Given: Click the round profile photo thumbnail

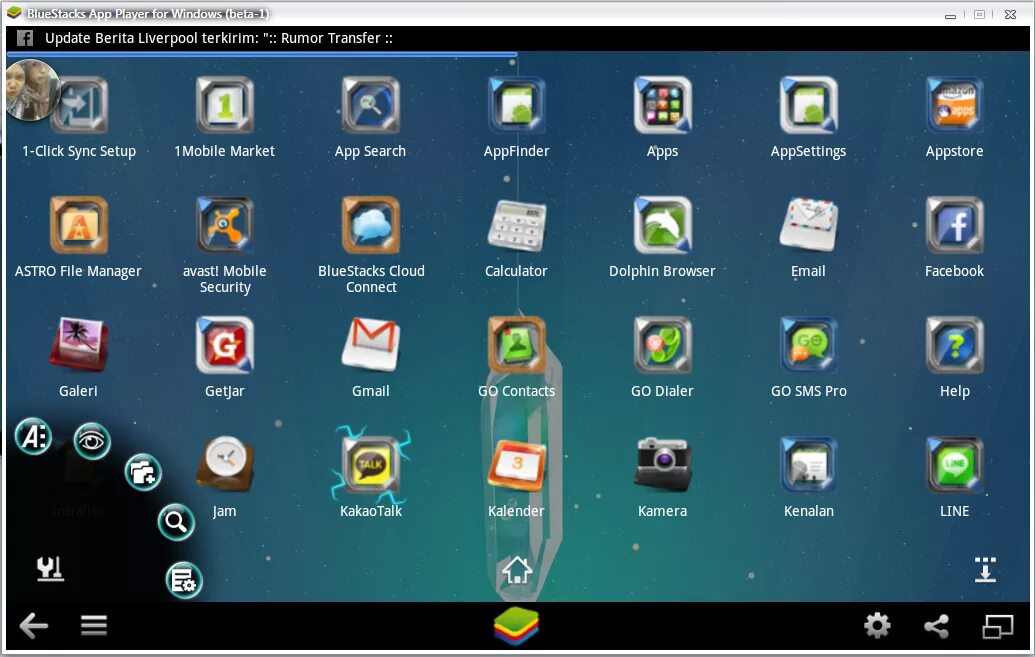Looking at the screenshot, I should click(x=32, y=90).
